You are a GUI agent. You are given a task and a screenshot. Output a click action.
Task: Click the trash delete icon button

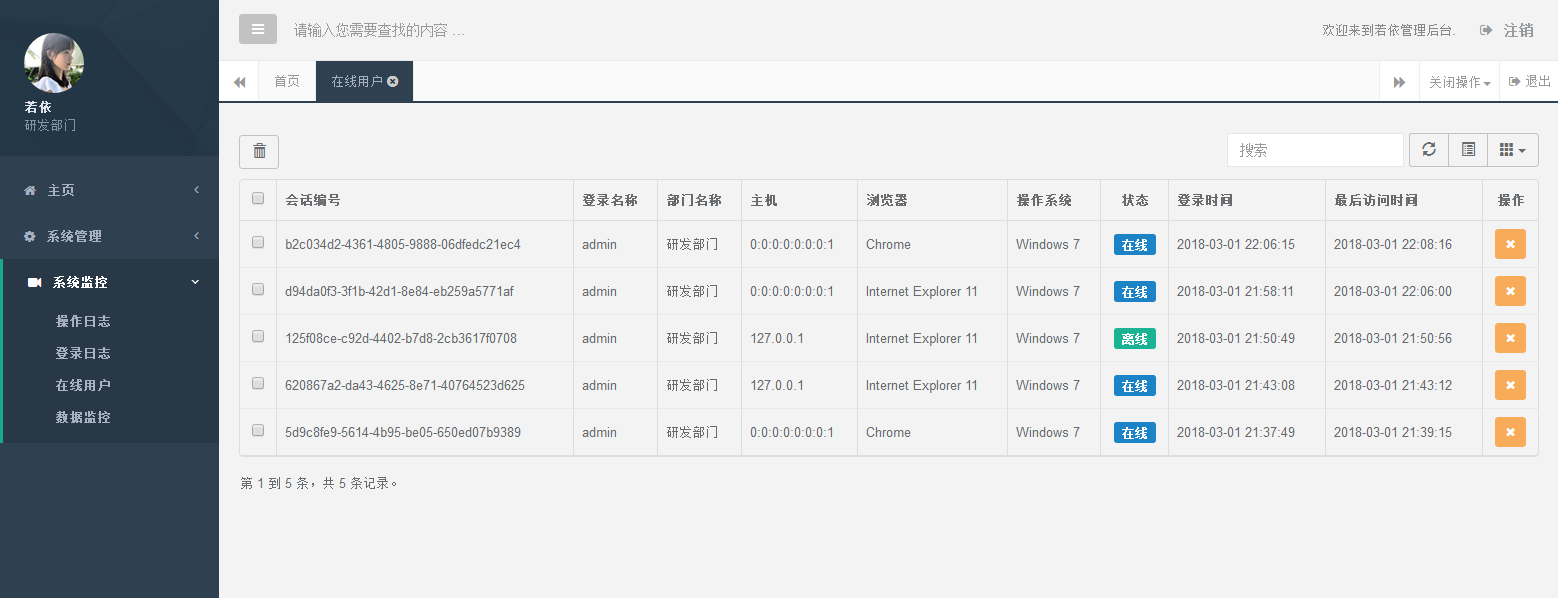click(x=259, y=151)
